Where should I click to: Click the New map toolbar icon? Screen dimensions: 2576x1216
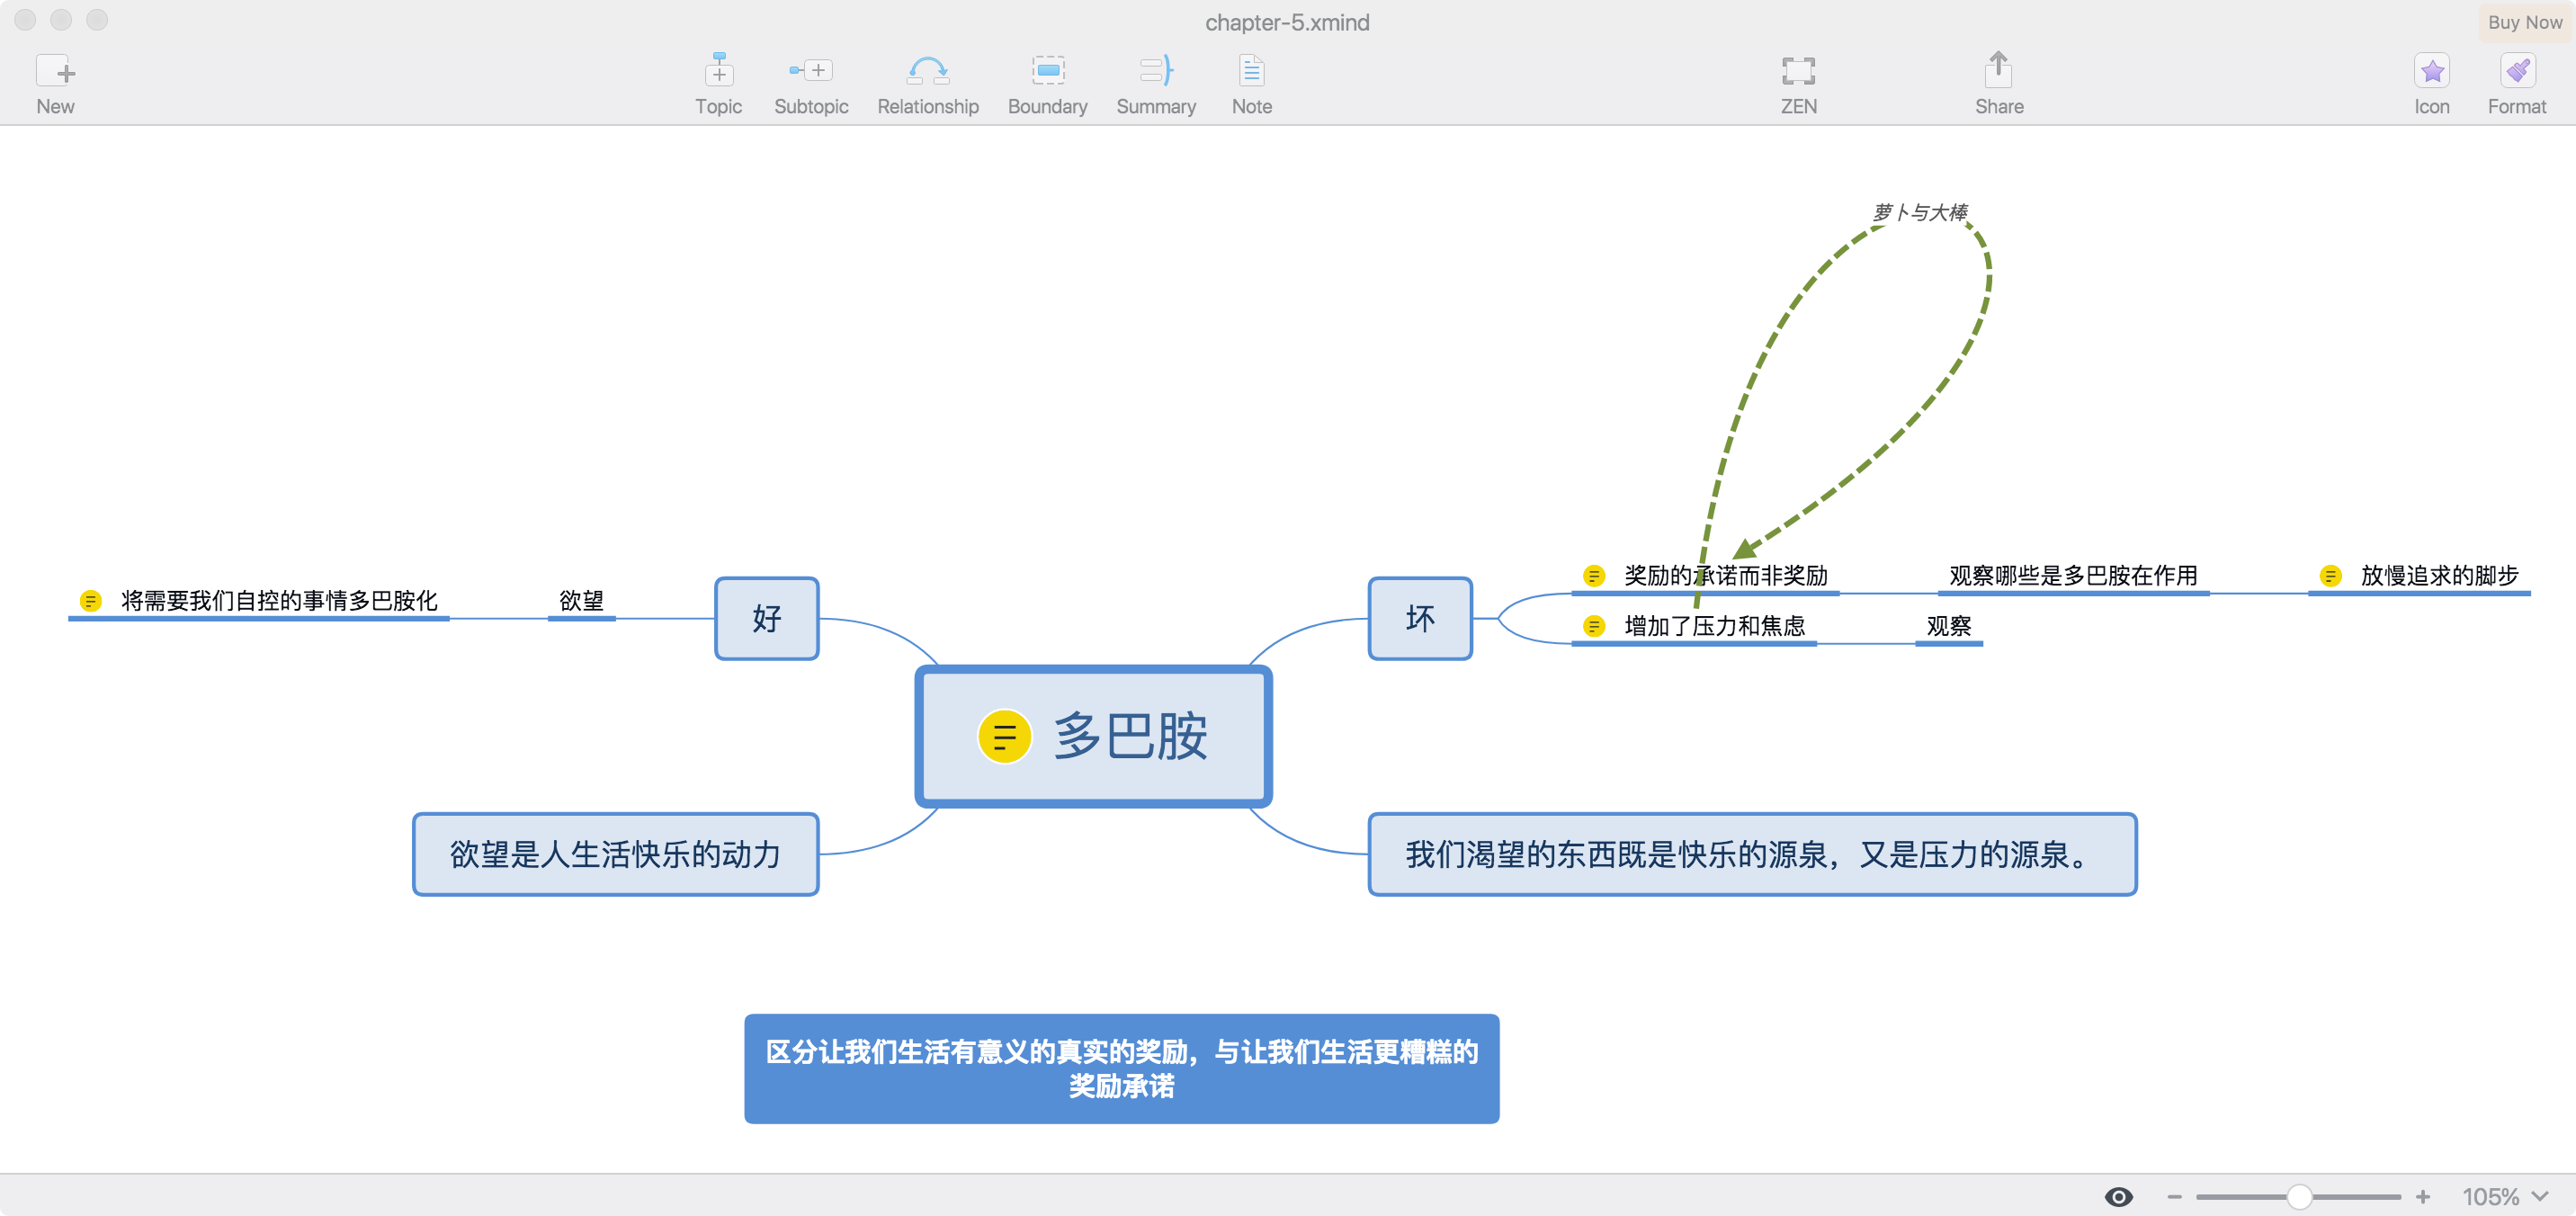coord(55,72)
